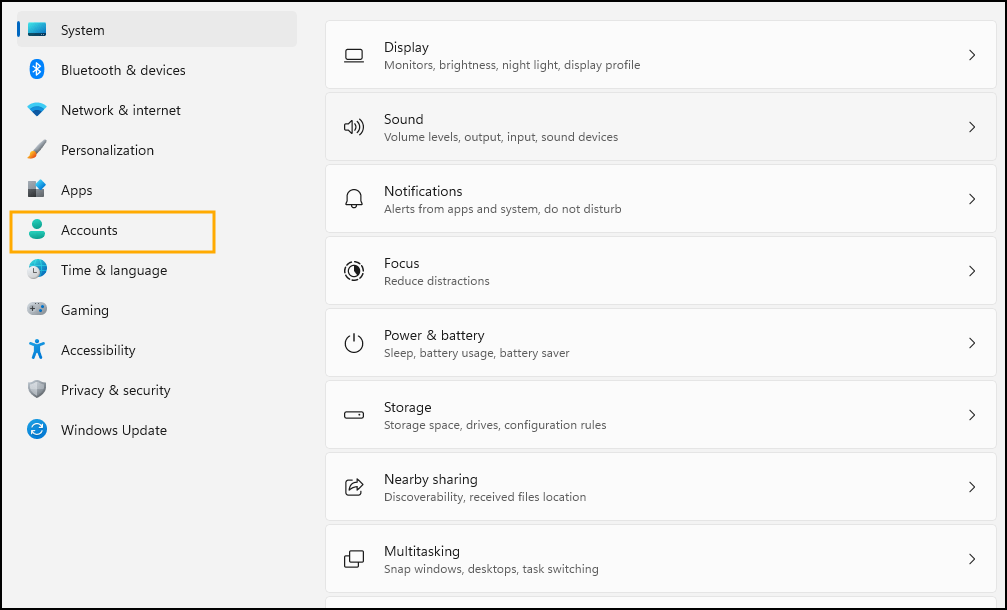Click the Apps sidebar icon
The image size is (1007, 610).
(37, 190)
